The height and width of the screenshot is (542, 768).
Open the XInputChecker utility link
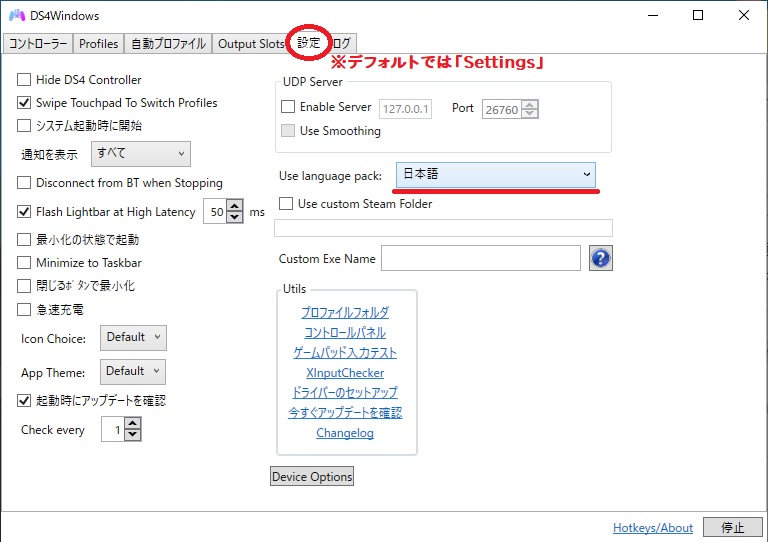(x=345, y=373)
